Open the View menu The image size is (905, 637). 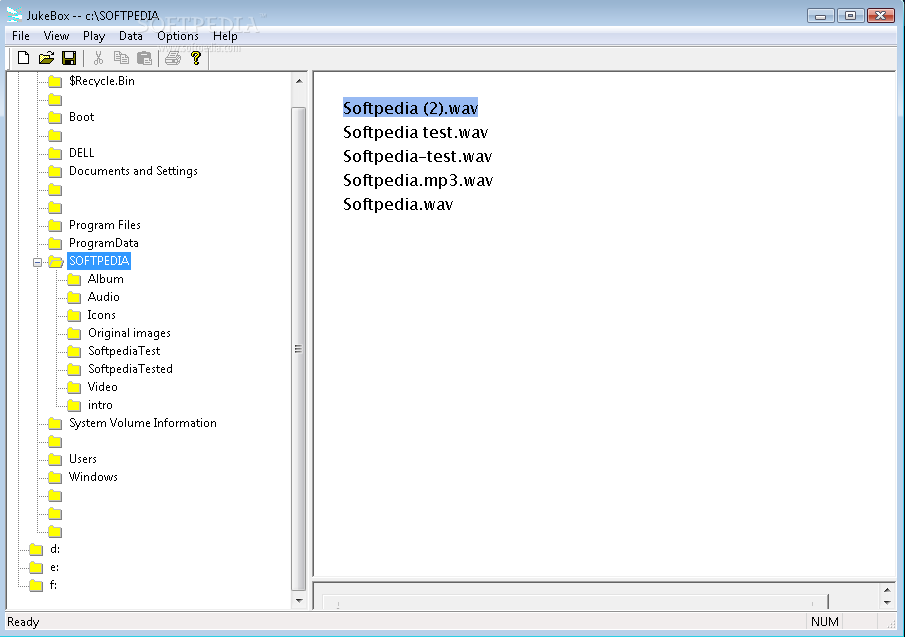tap(56, 36)
